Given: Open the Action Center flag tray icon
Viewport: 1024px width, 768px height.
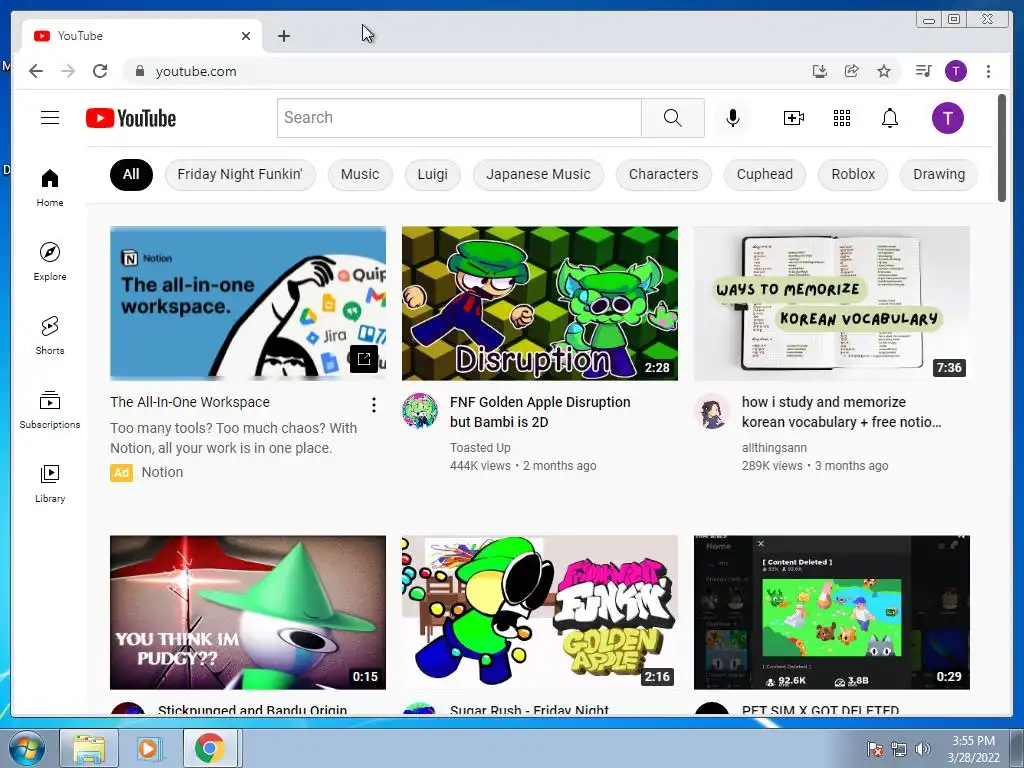Looking at the screenshot, I should click(874, 749).
